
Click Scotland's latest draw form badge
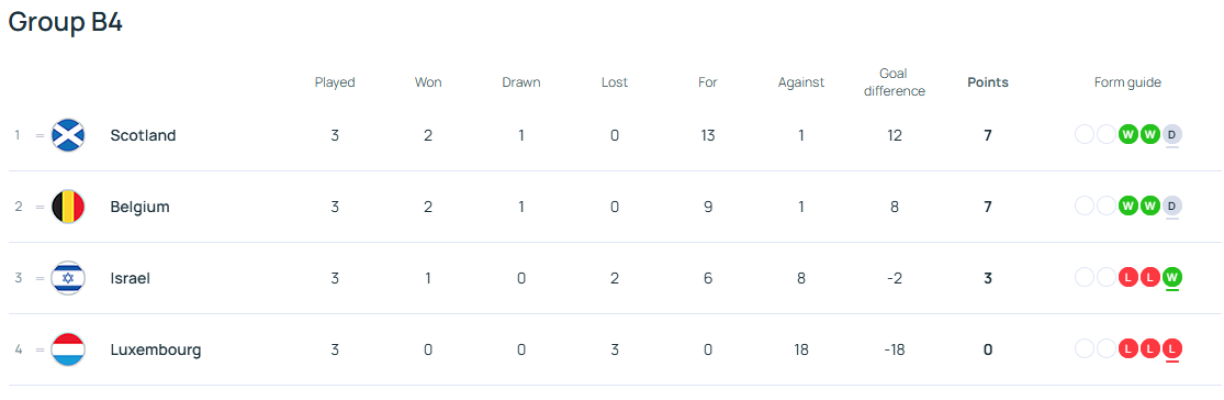tap(1172, 135)
